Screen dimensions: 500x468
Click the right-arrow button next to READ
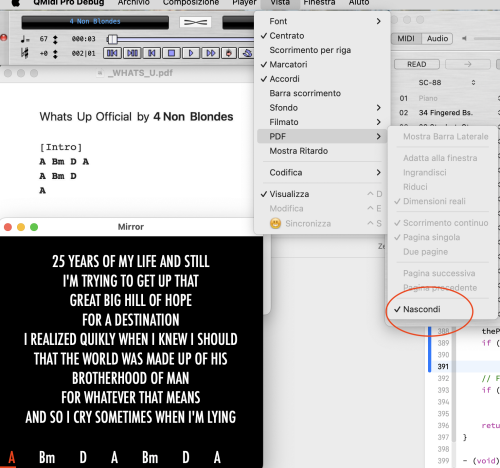coord(468,64)
